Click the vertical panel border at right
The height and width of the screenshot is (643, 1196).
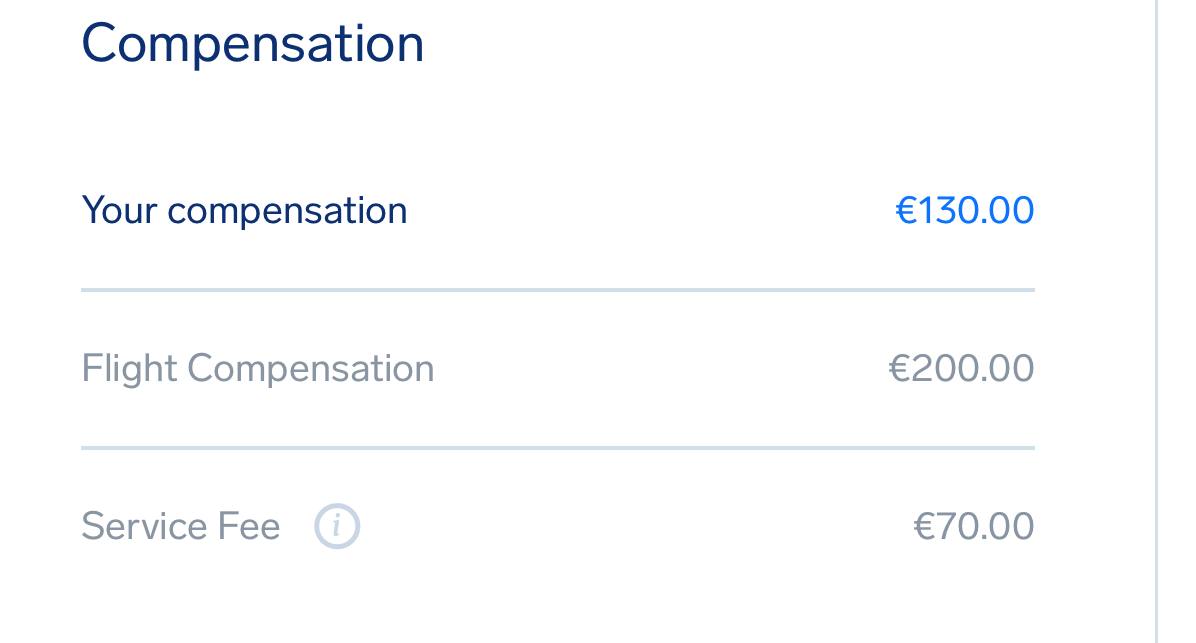point(1156,321)
